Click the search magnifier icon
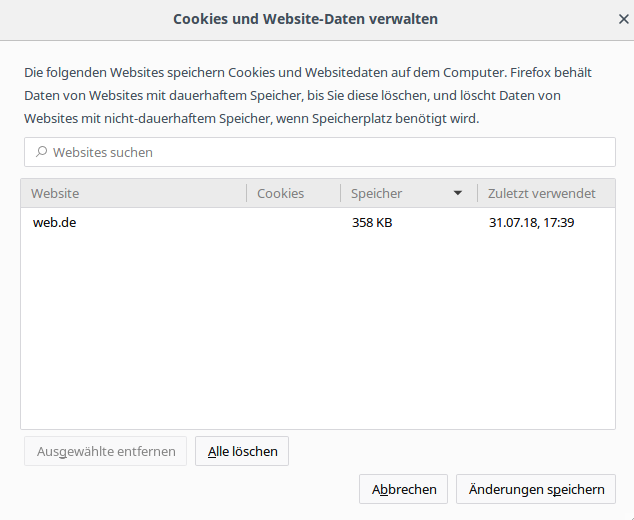 41,152
